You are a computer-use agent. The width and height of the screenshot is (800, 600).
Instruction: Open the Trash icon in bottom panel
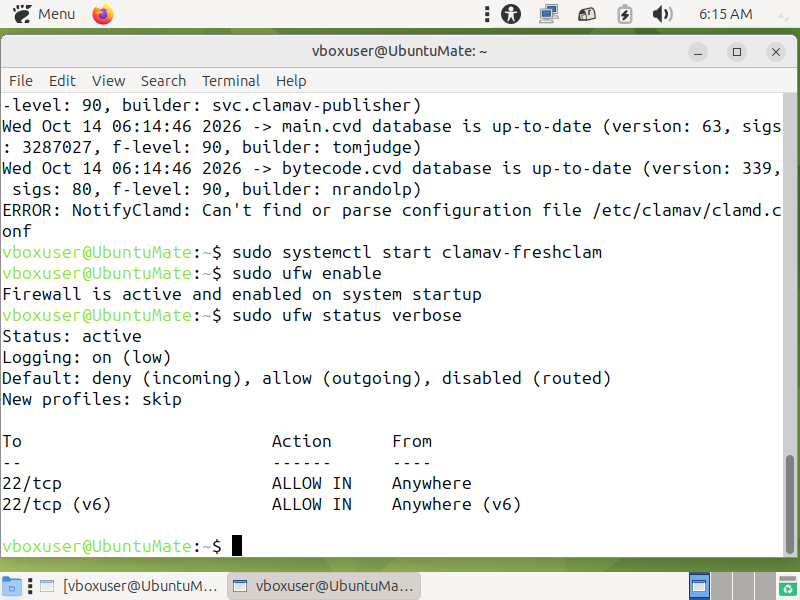point(788,586)
